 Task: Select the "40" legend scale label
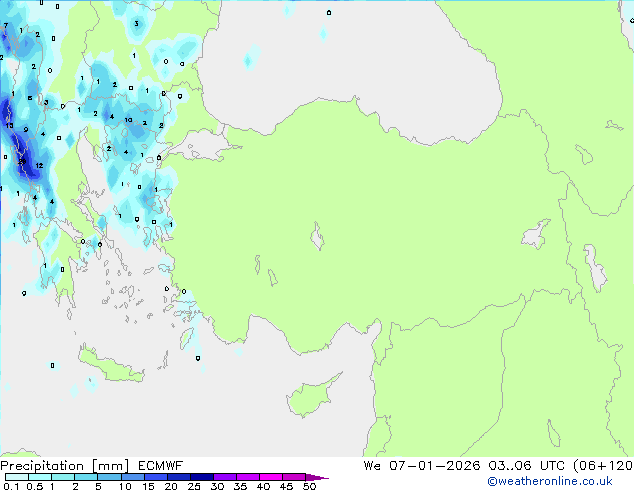263,486
